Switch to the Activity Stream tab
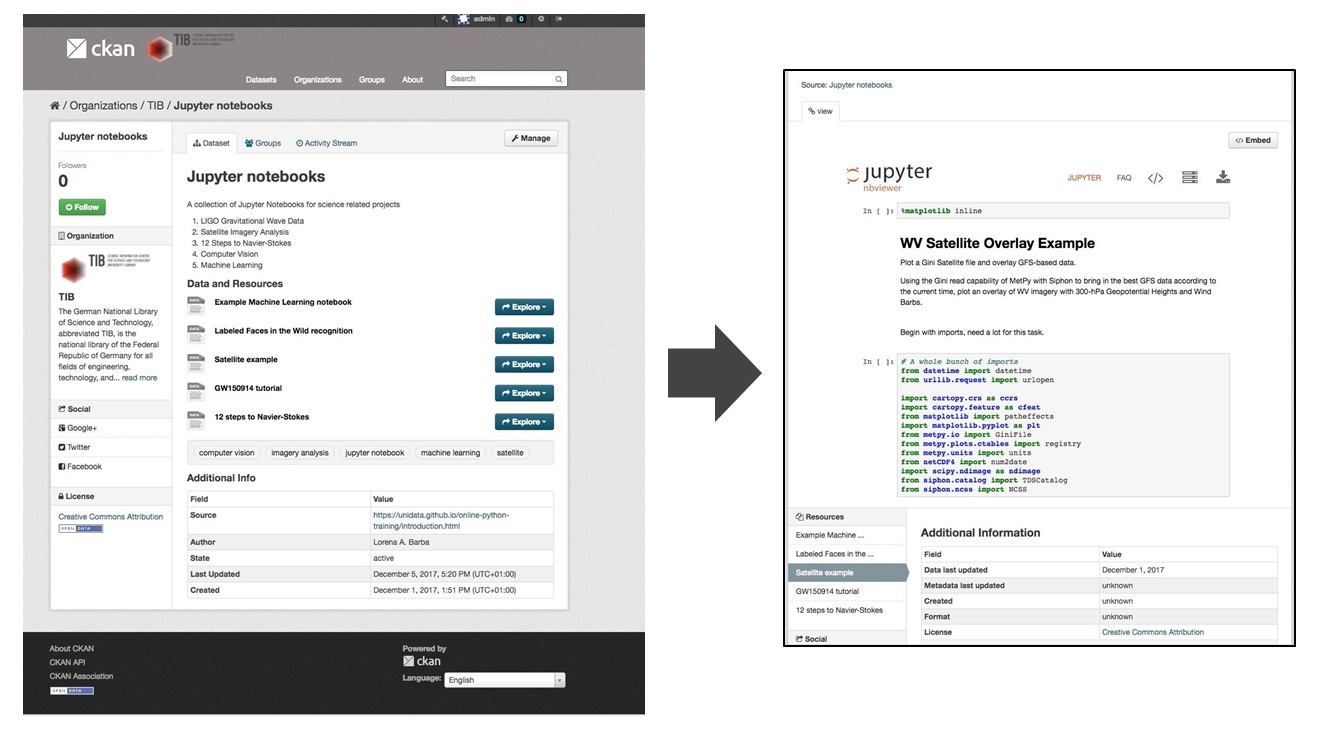The height and width of the screenshot is (738, 1321). pos(327,143)
